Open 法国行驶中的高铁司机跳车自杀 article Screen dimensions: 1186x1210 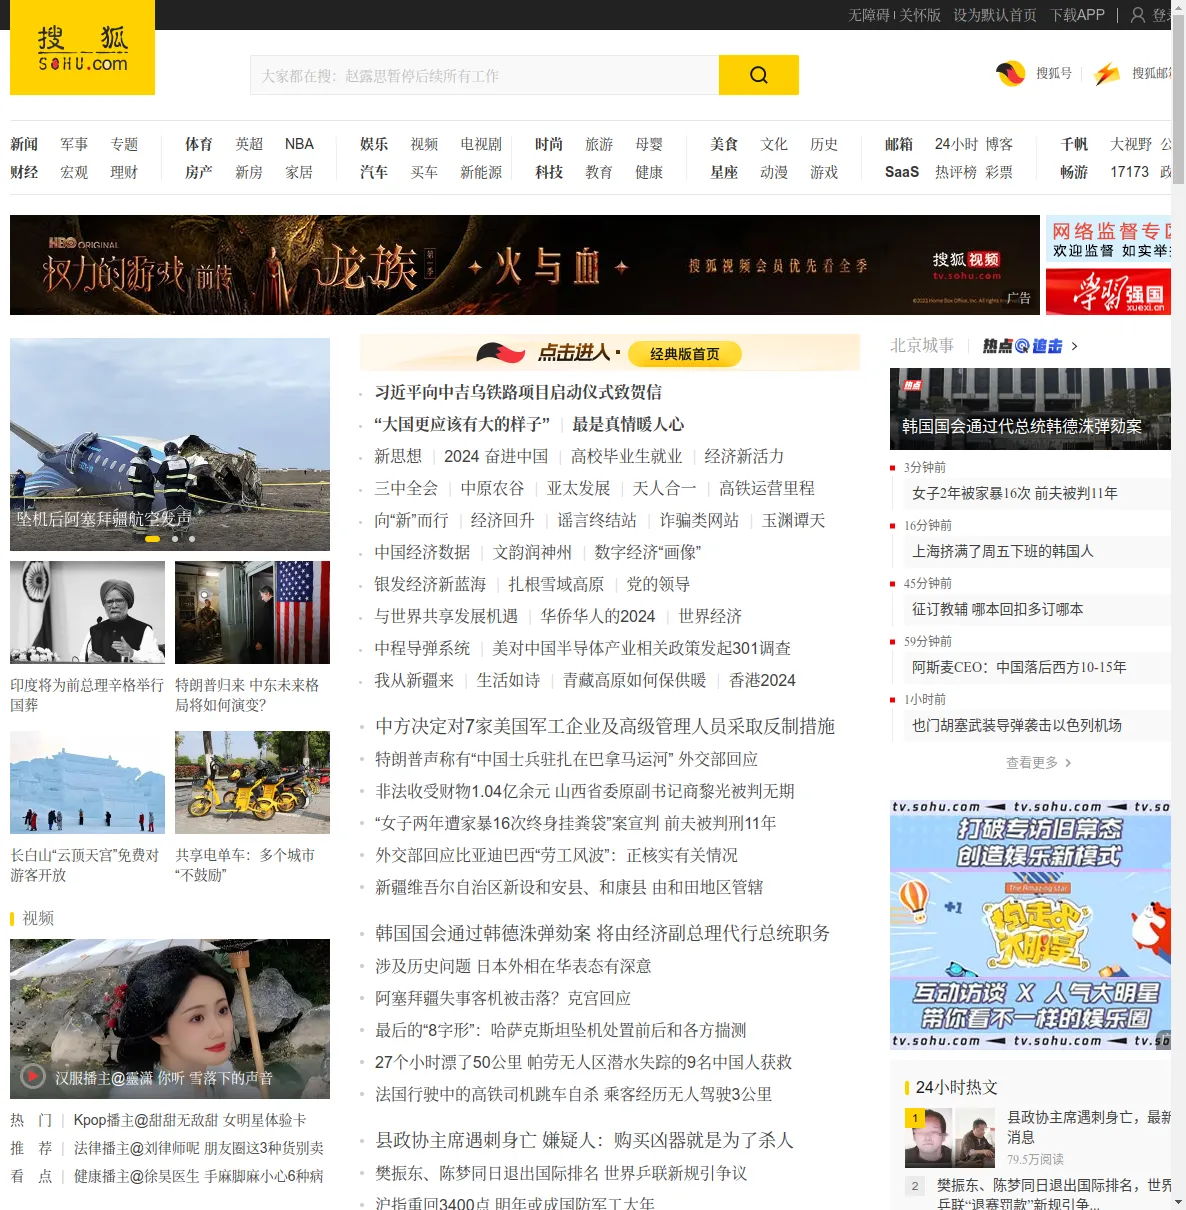pyautogui.click(x=573, y=1094)
